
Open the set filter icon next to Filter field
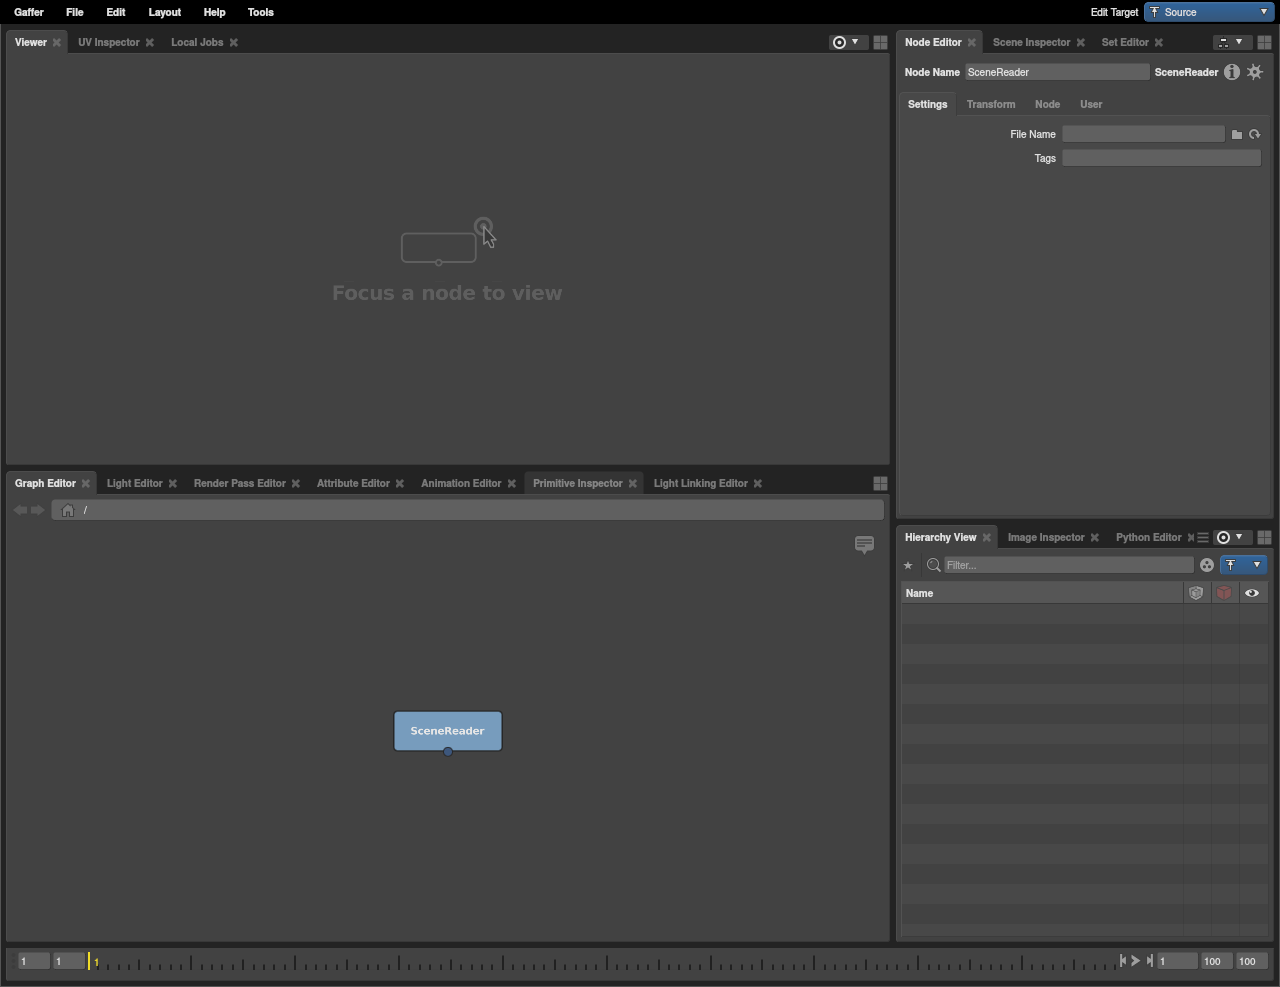click(x=1207, y=565)
